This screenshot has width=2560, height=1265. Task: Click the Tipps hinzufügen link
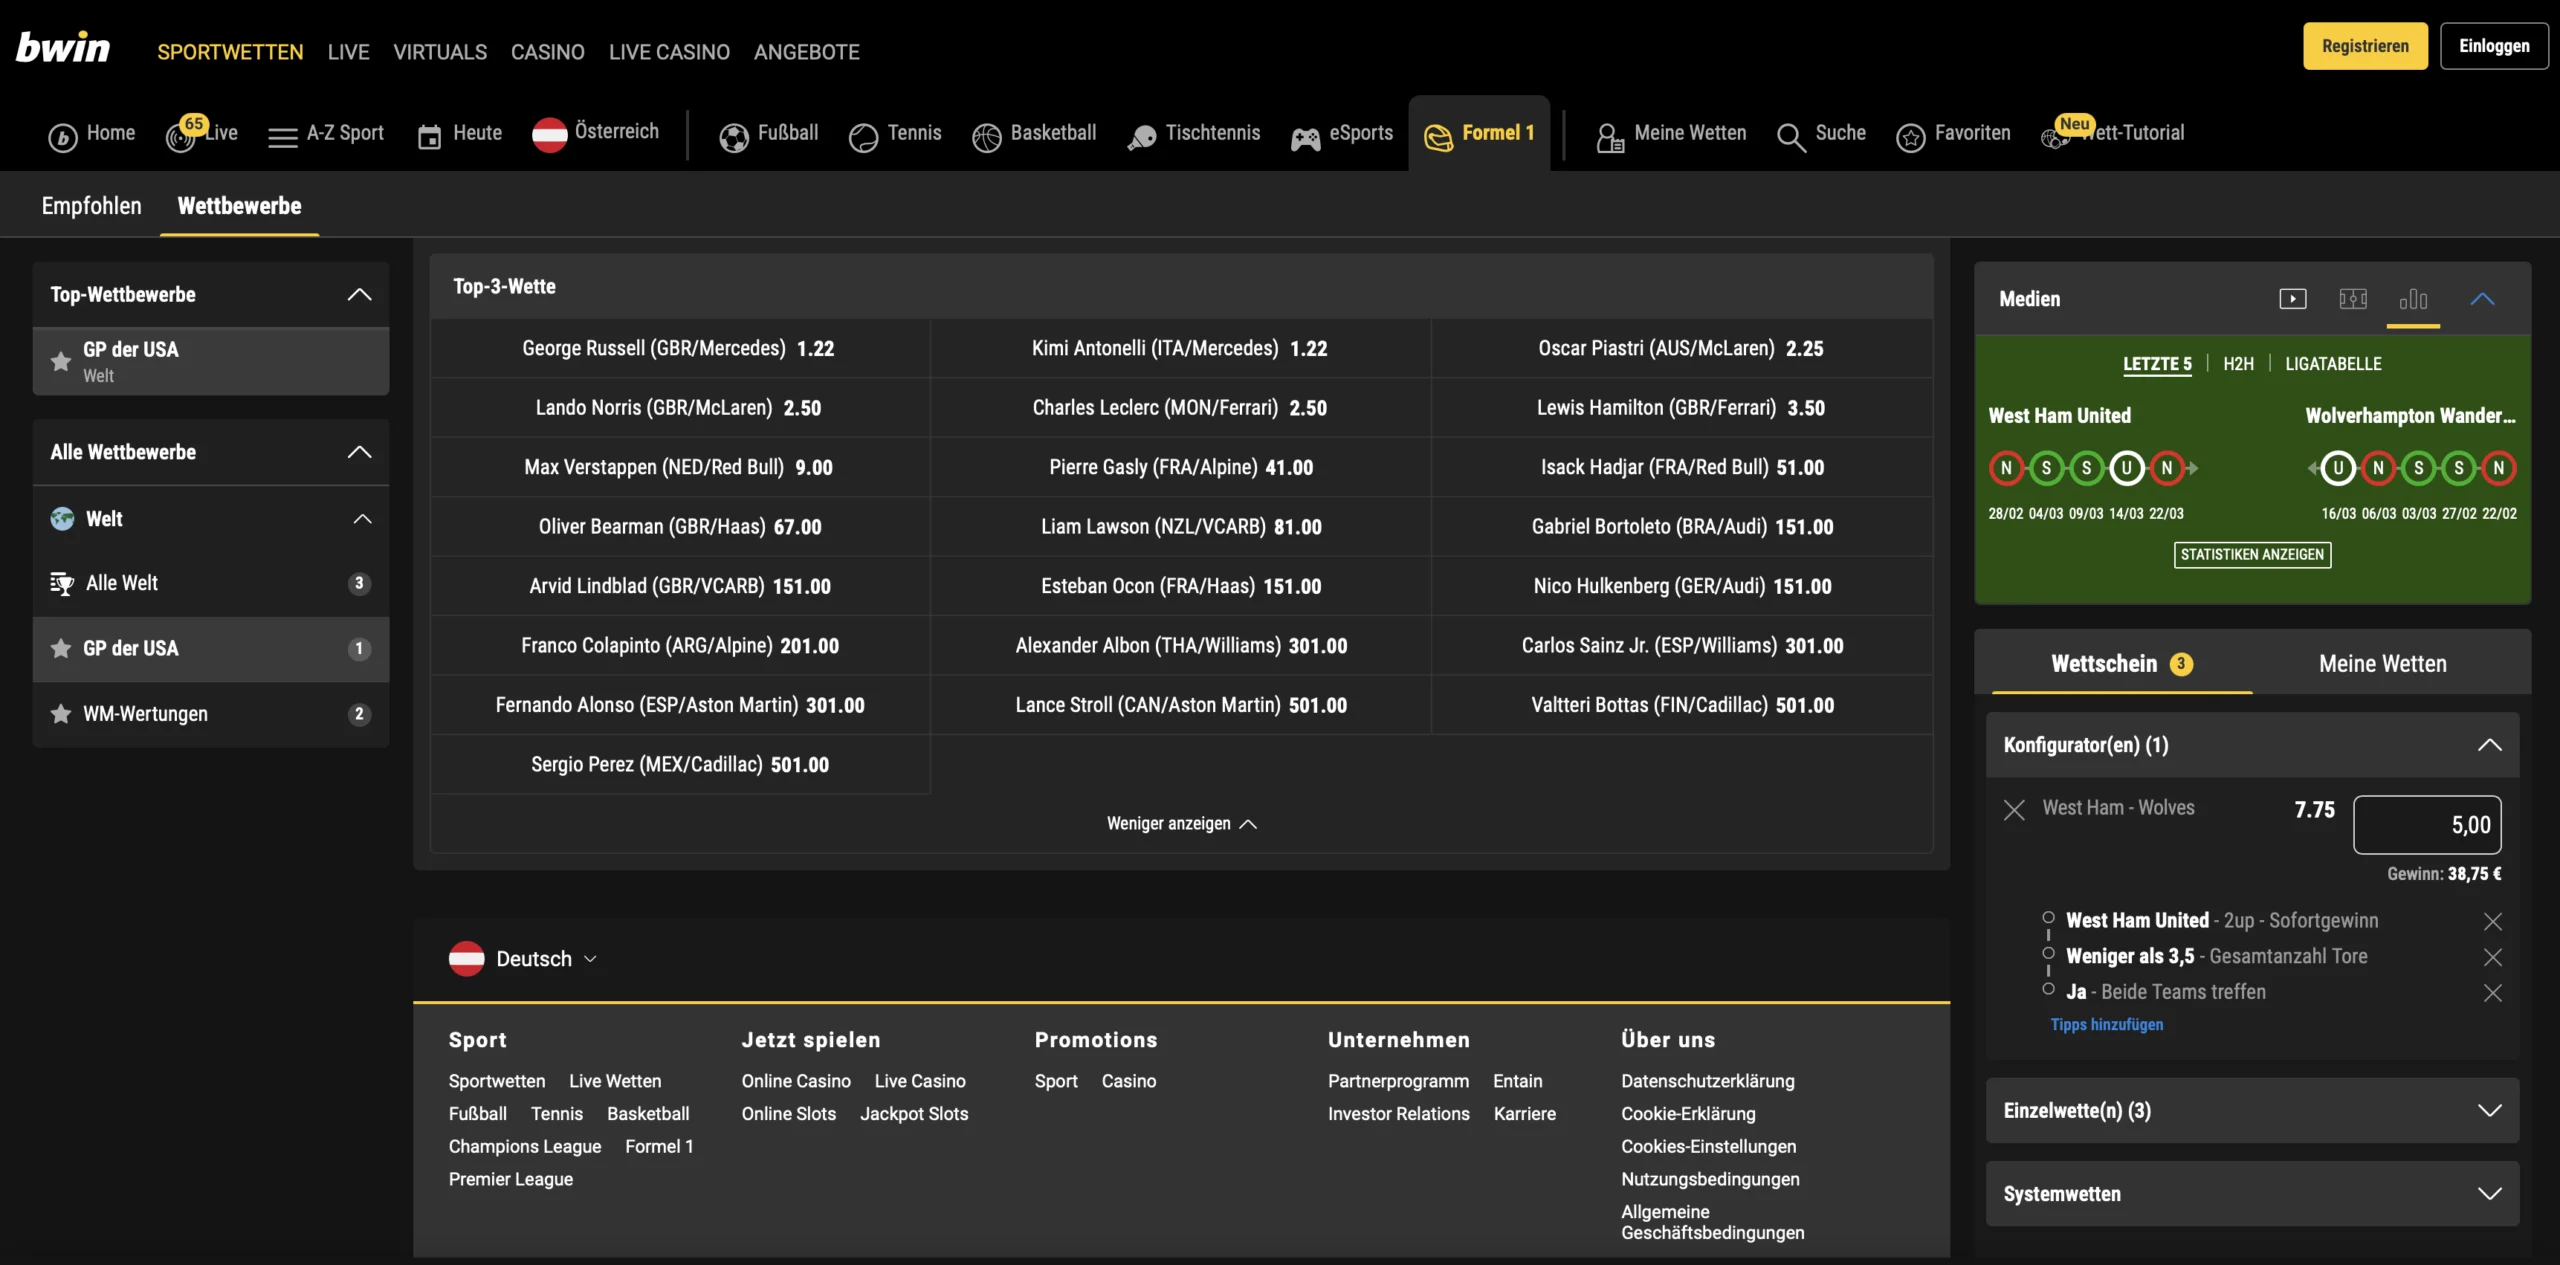click(2106, 1025)
